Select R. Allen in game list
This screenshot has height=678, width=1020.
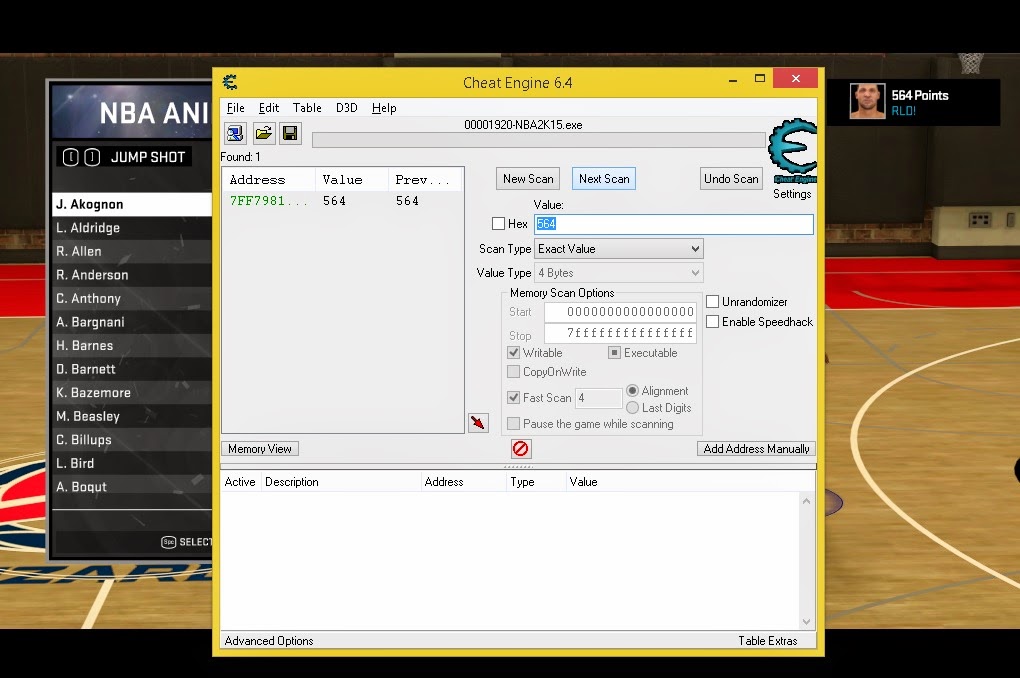(132, 251)
